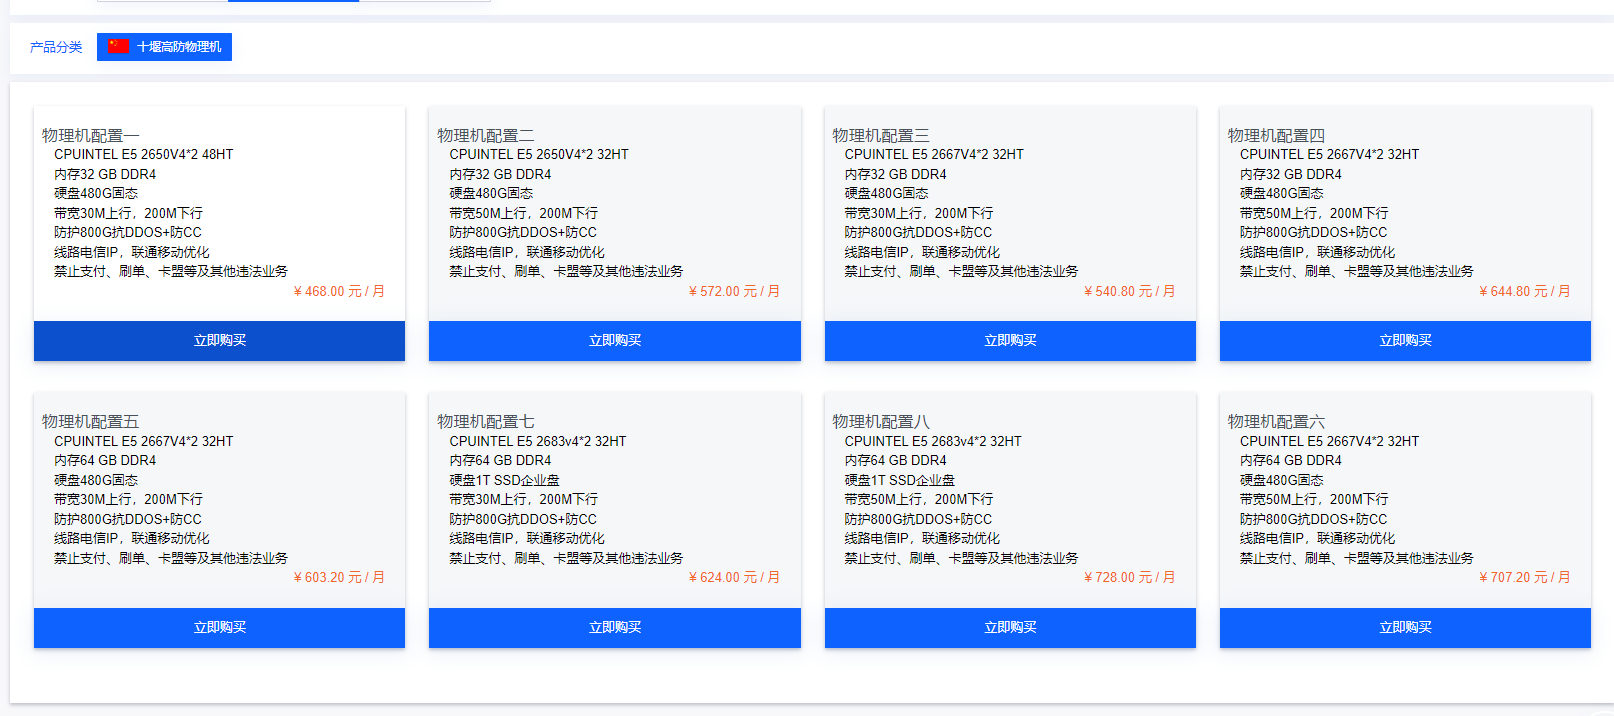Click 硬盘1T SSD企业盘 in 物理机配置八
Screen dimensions: 1614x716
[x=899, y=480]
